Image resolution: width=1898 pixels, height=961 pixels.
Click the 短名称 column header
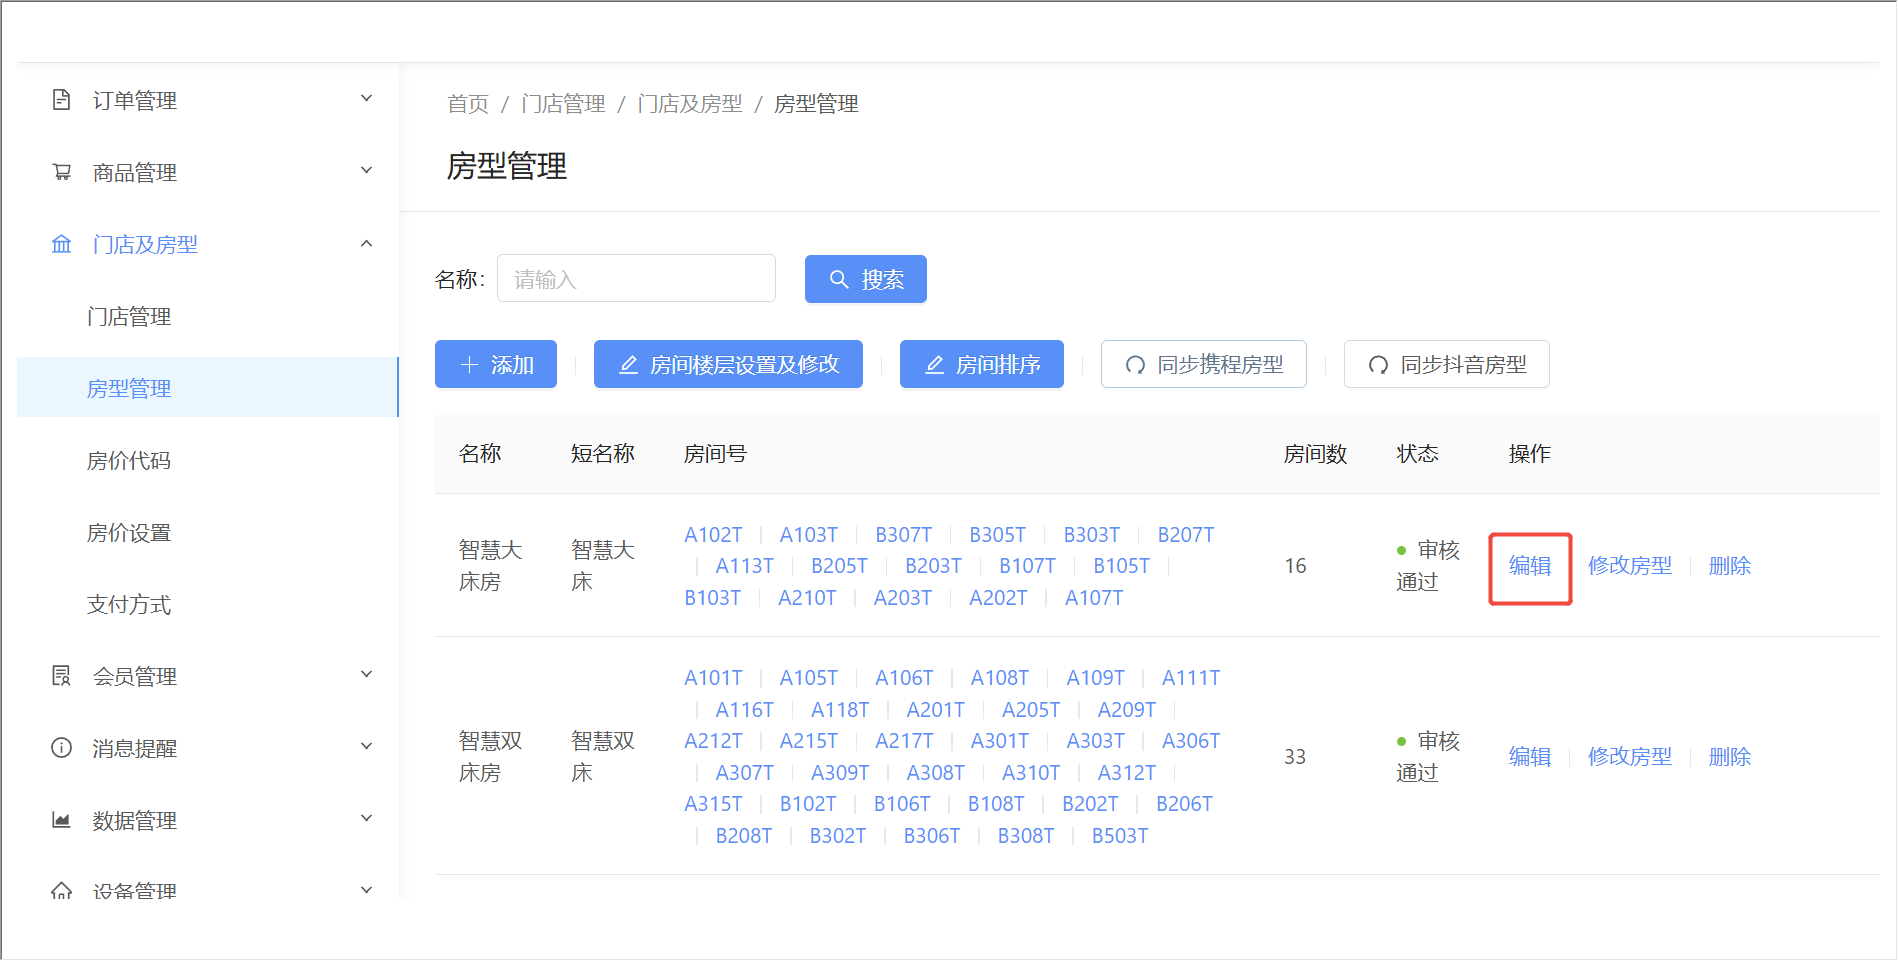click(x=603, y=454)
